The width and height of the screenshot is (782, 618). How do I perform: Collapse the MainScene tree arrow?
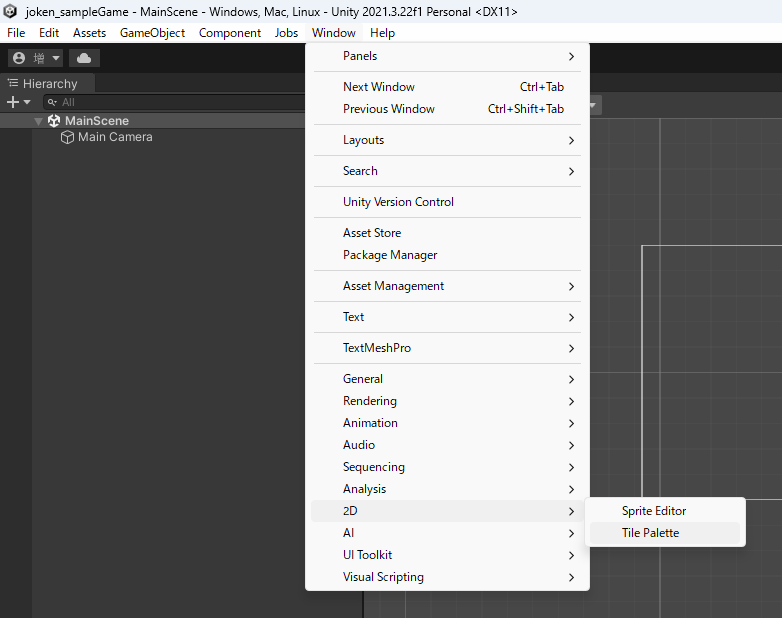[x=38, y=121]
